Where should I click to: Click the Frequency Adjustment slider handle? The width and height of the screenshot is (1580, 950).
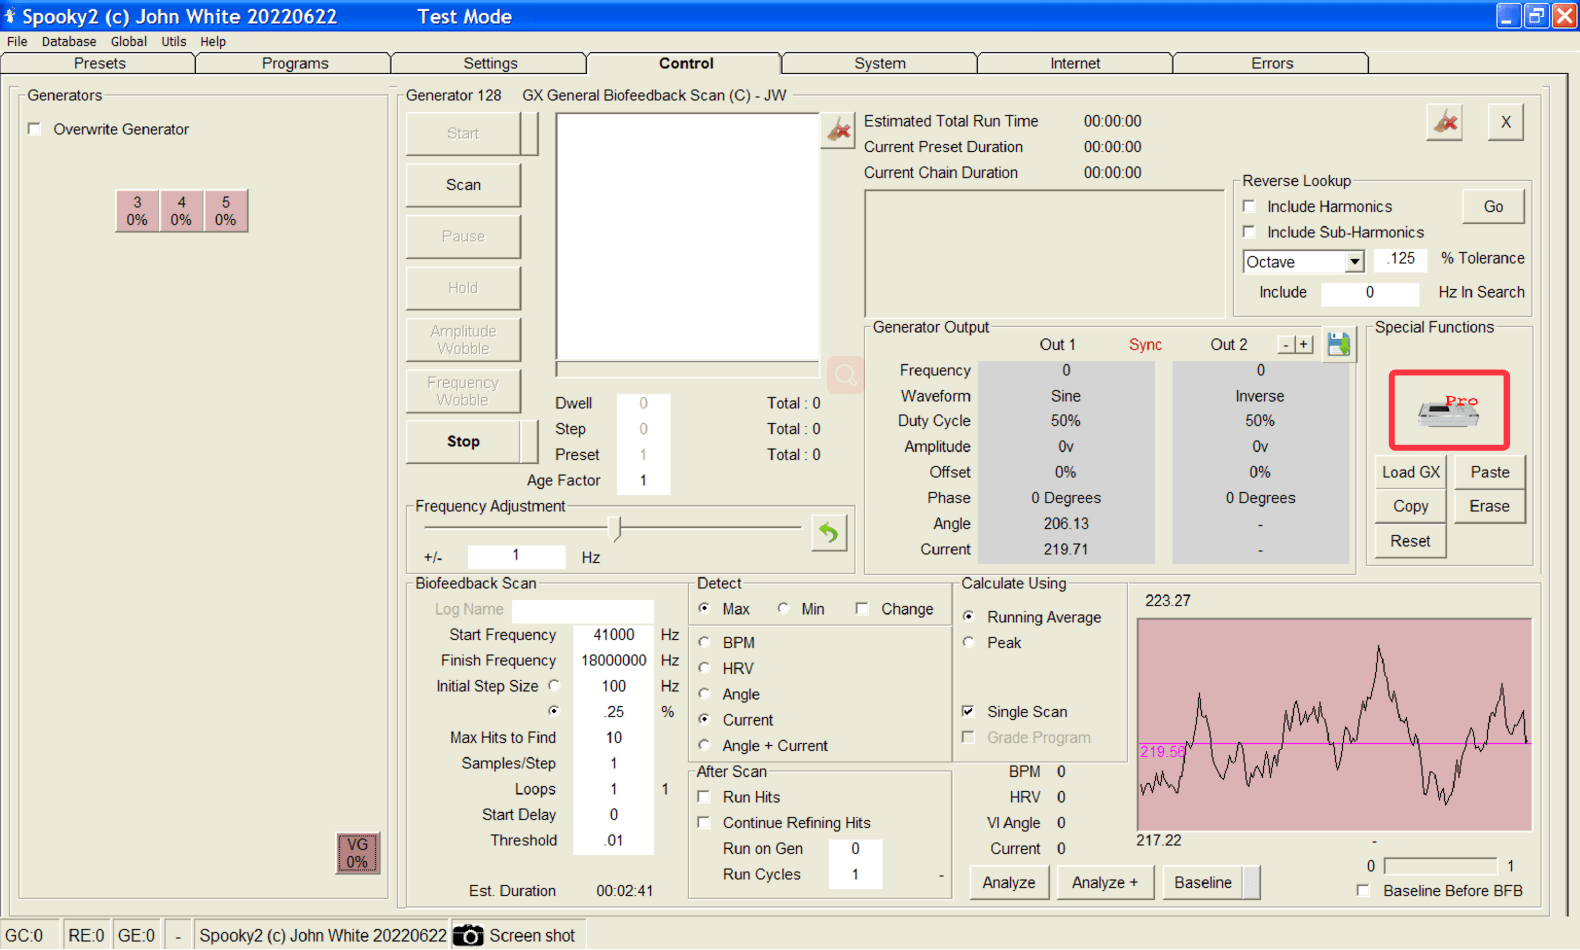click(615, 528)
